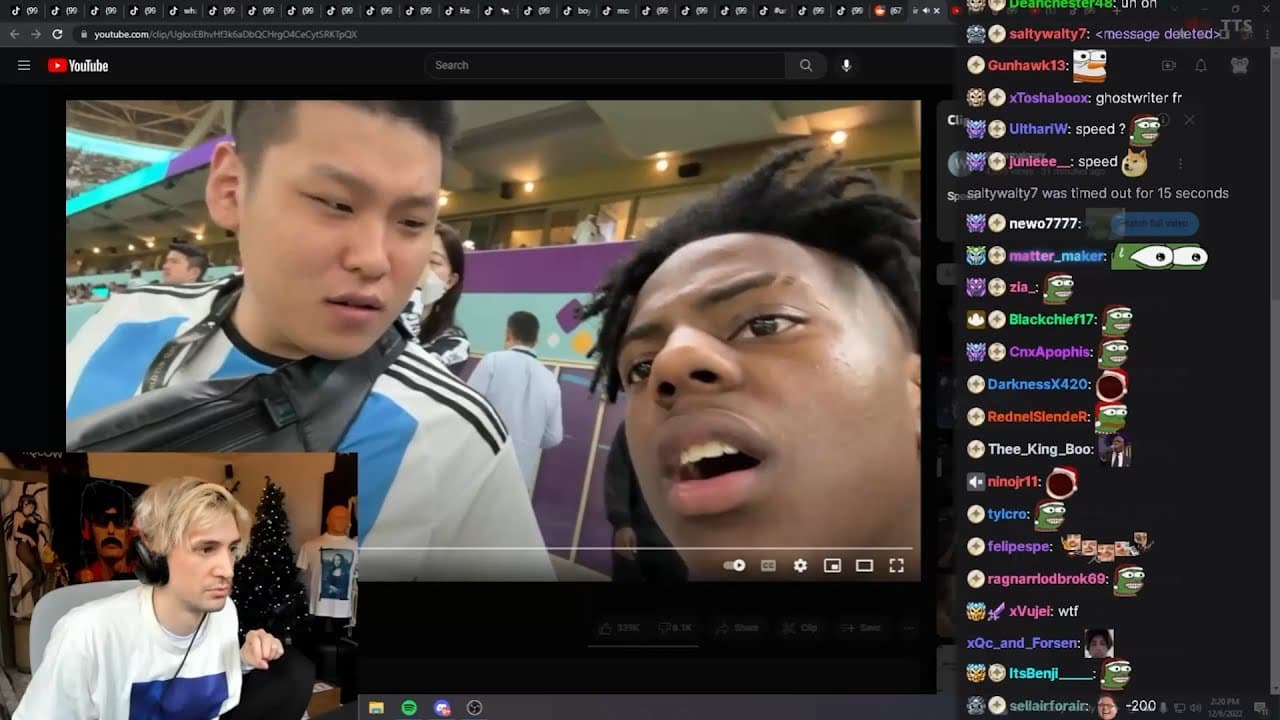Screen dimensions: 1280x720
Task: Open video settings gear in the player
Action: 800,565
